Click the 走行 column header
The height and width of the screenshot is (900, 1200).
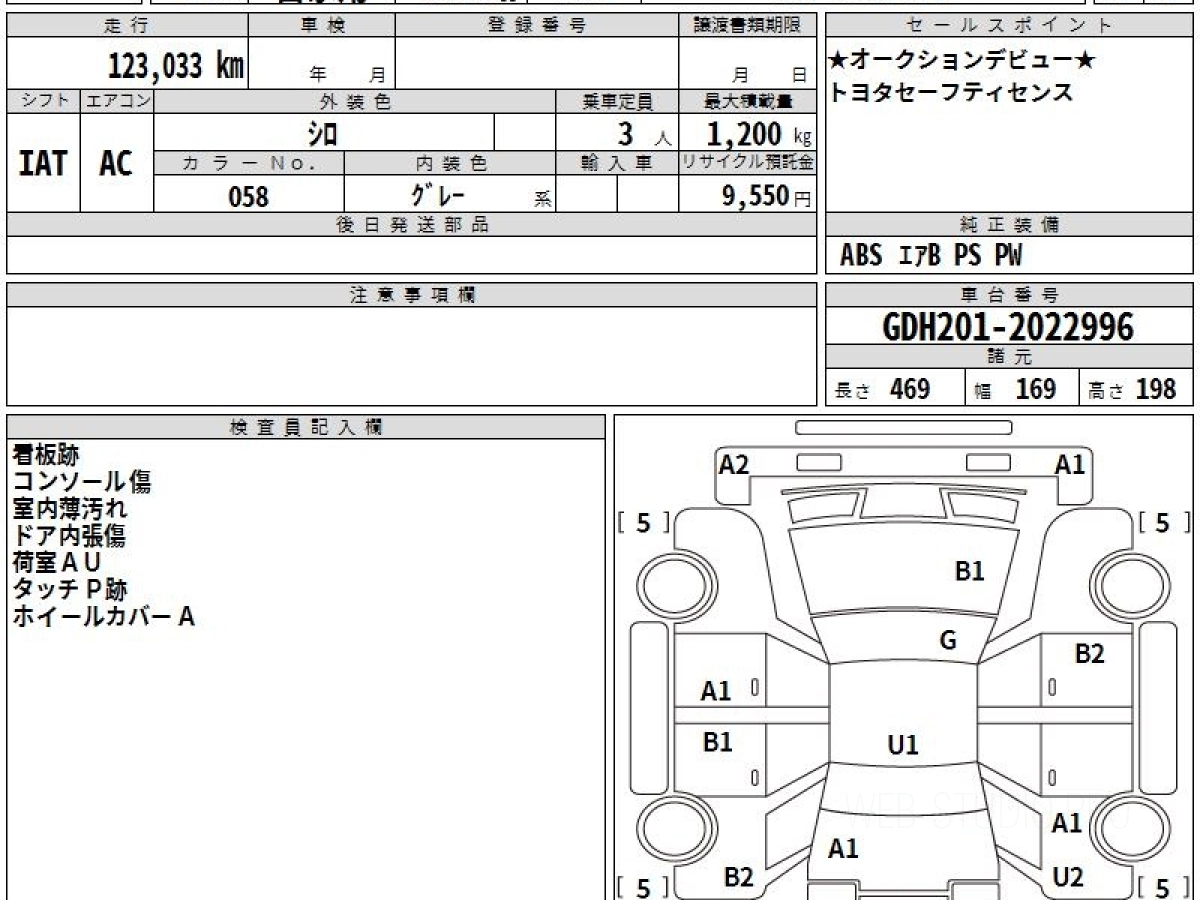coord(126,26)
